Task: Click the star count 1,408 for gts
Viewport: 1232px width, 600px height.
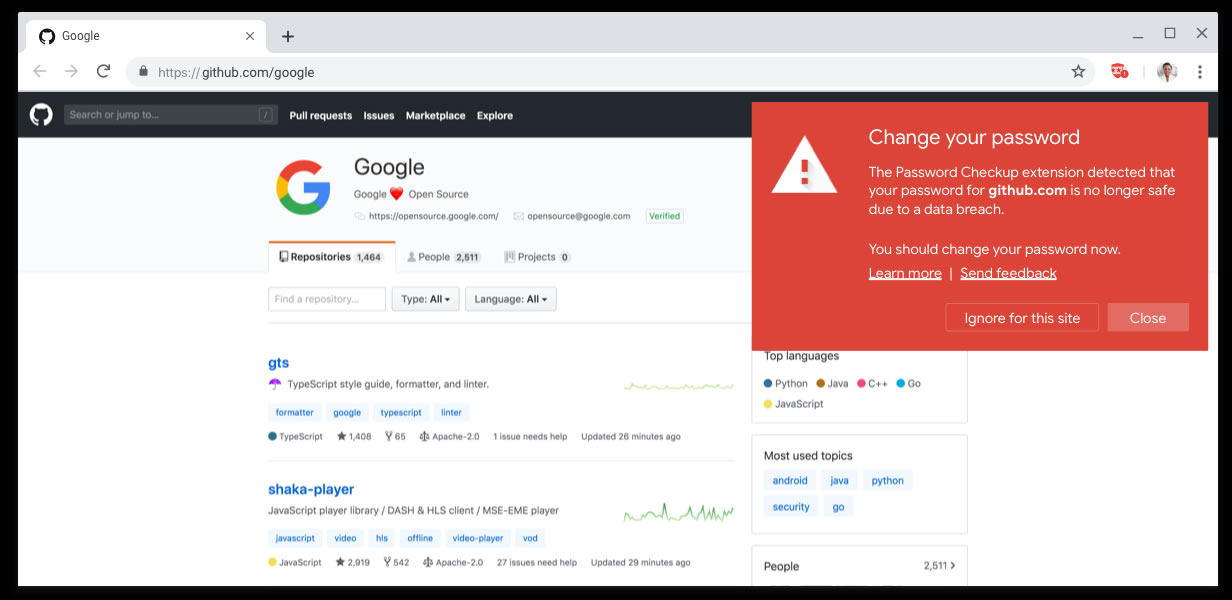Action: 354,437
